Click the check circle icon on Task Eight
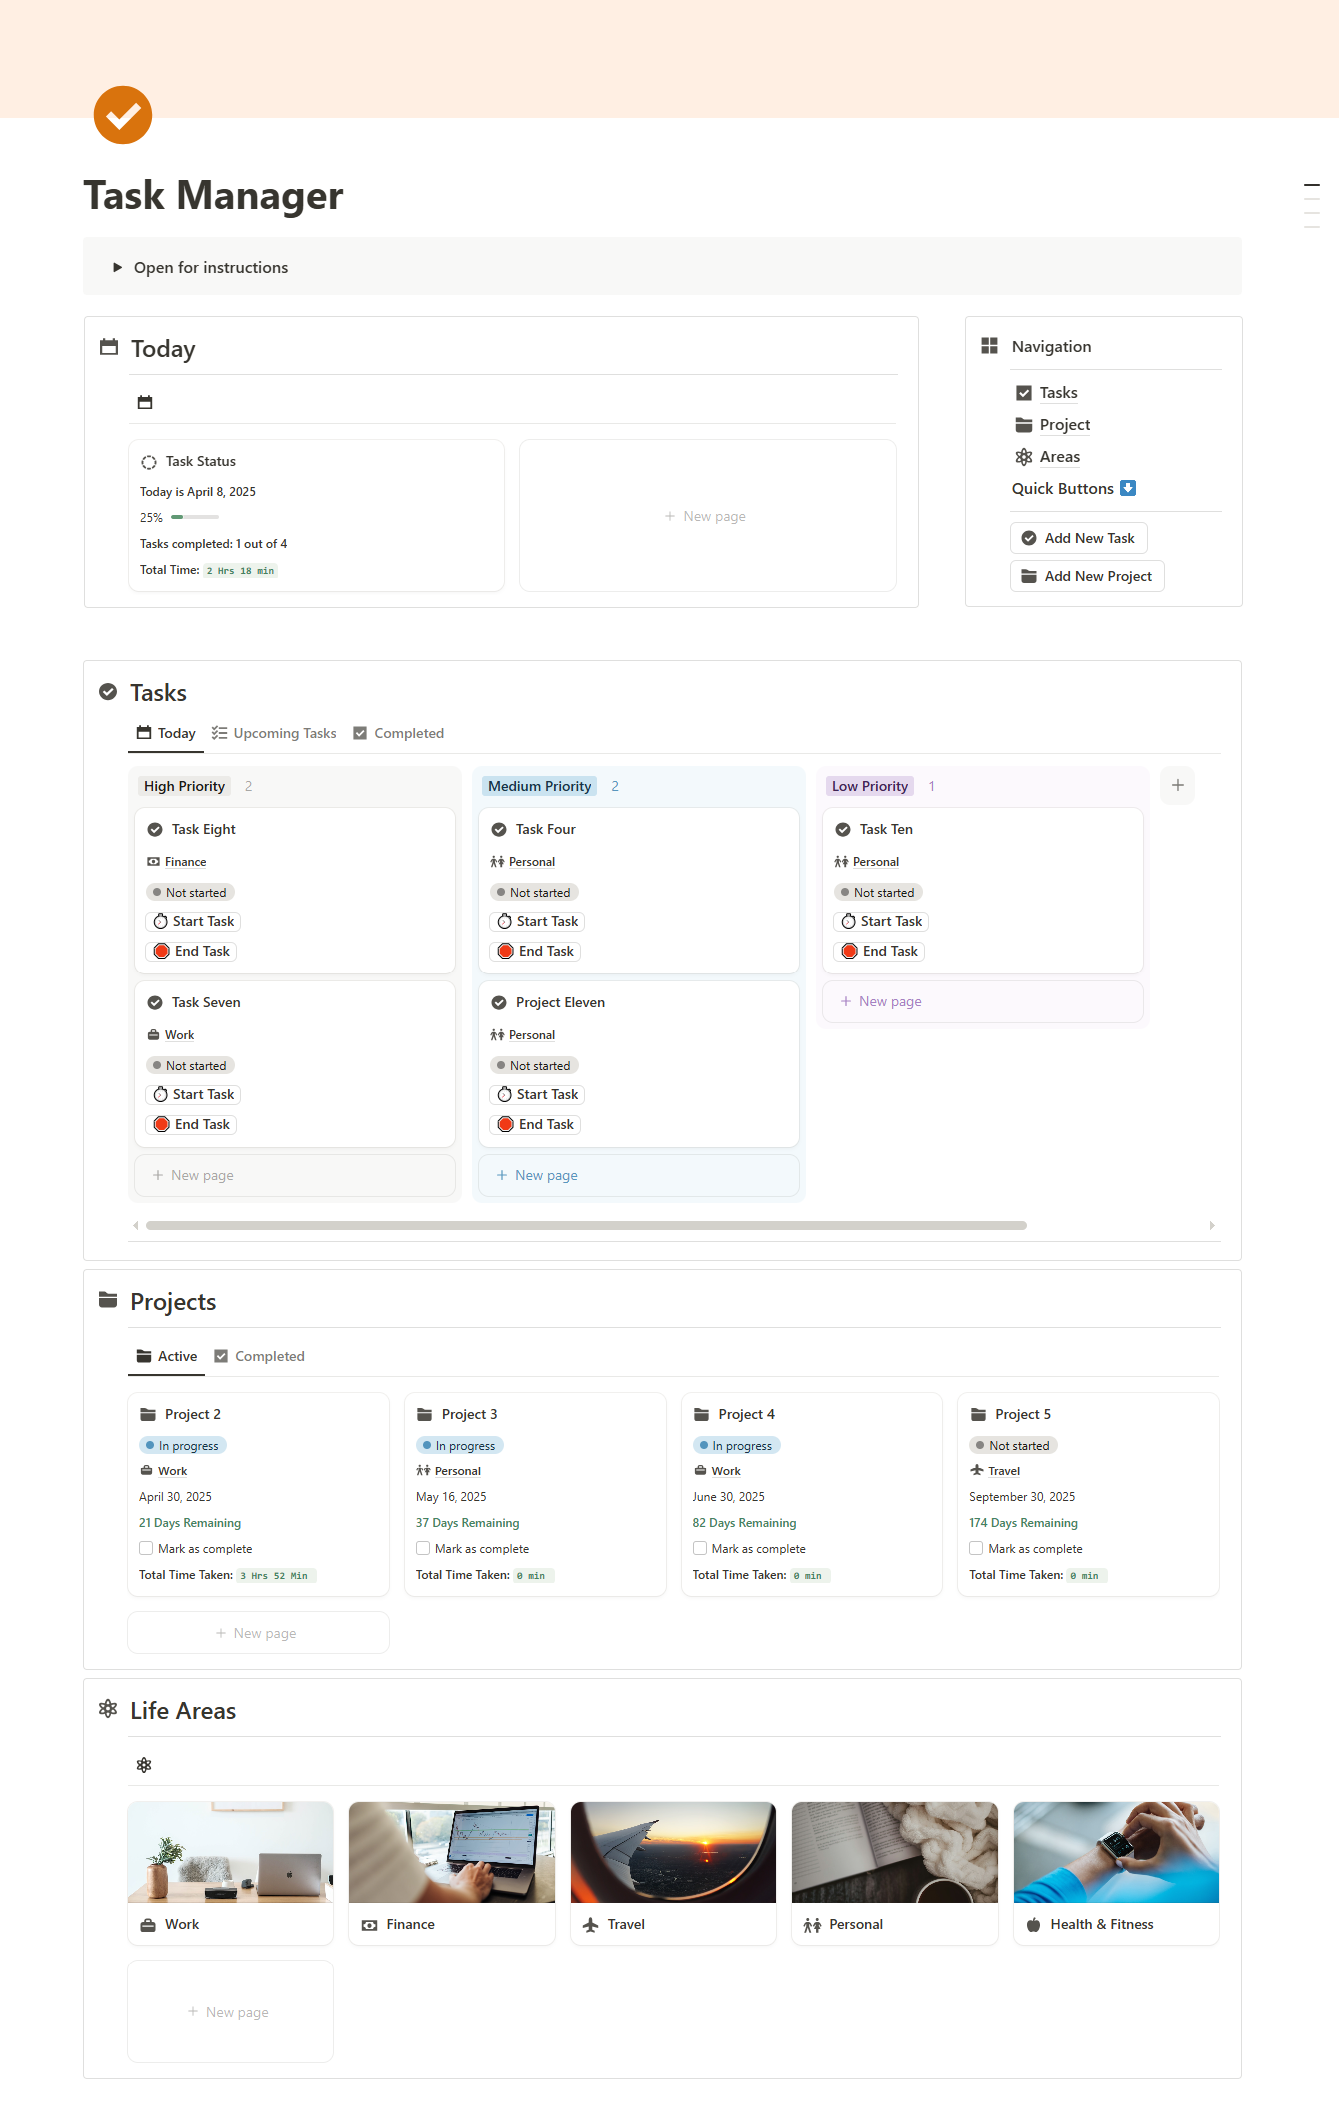Image resolution: width=1339 pixels, height=2120 pixels. point(155,829)
